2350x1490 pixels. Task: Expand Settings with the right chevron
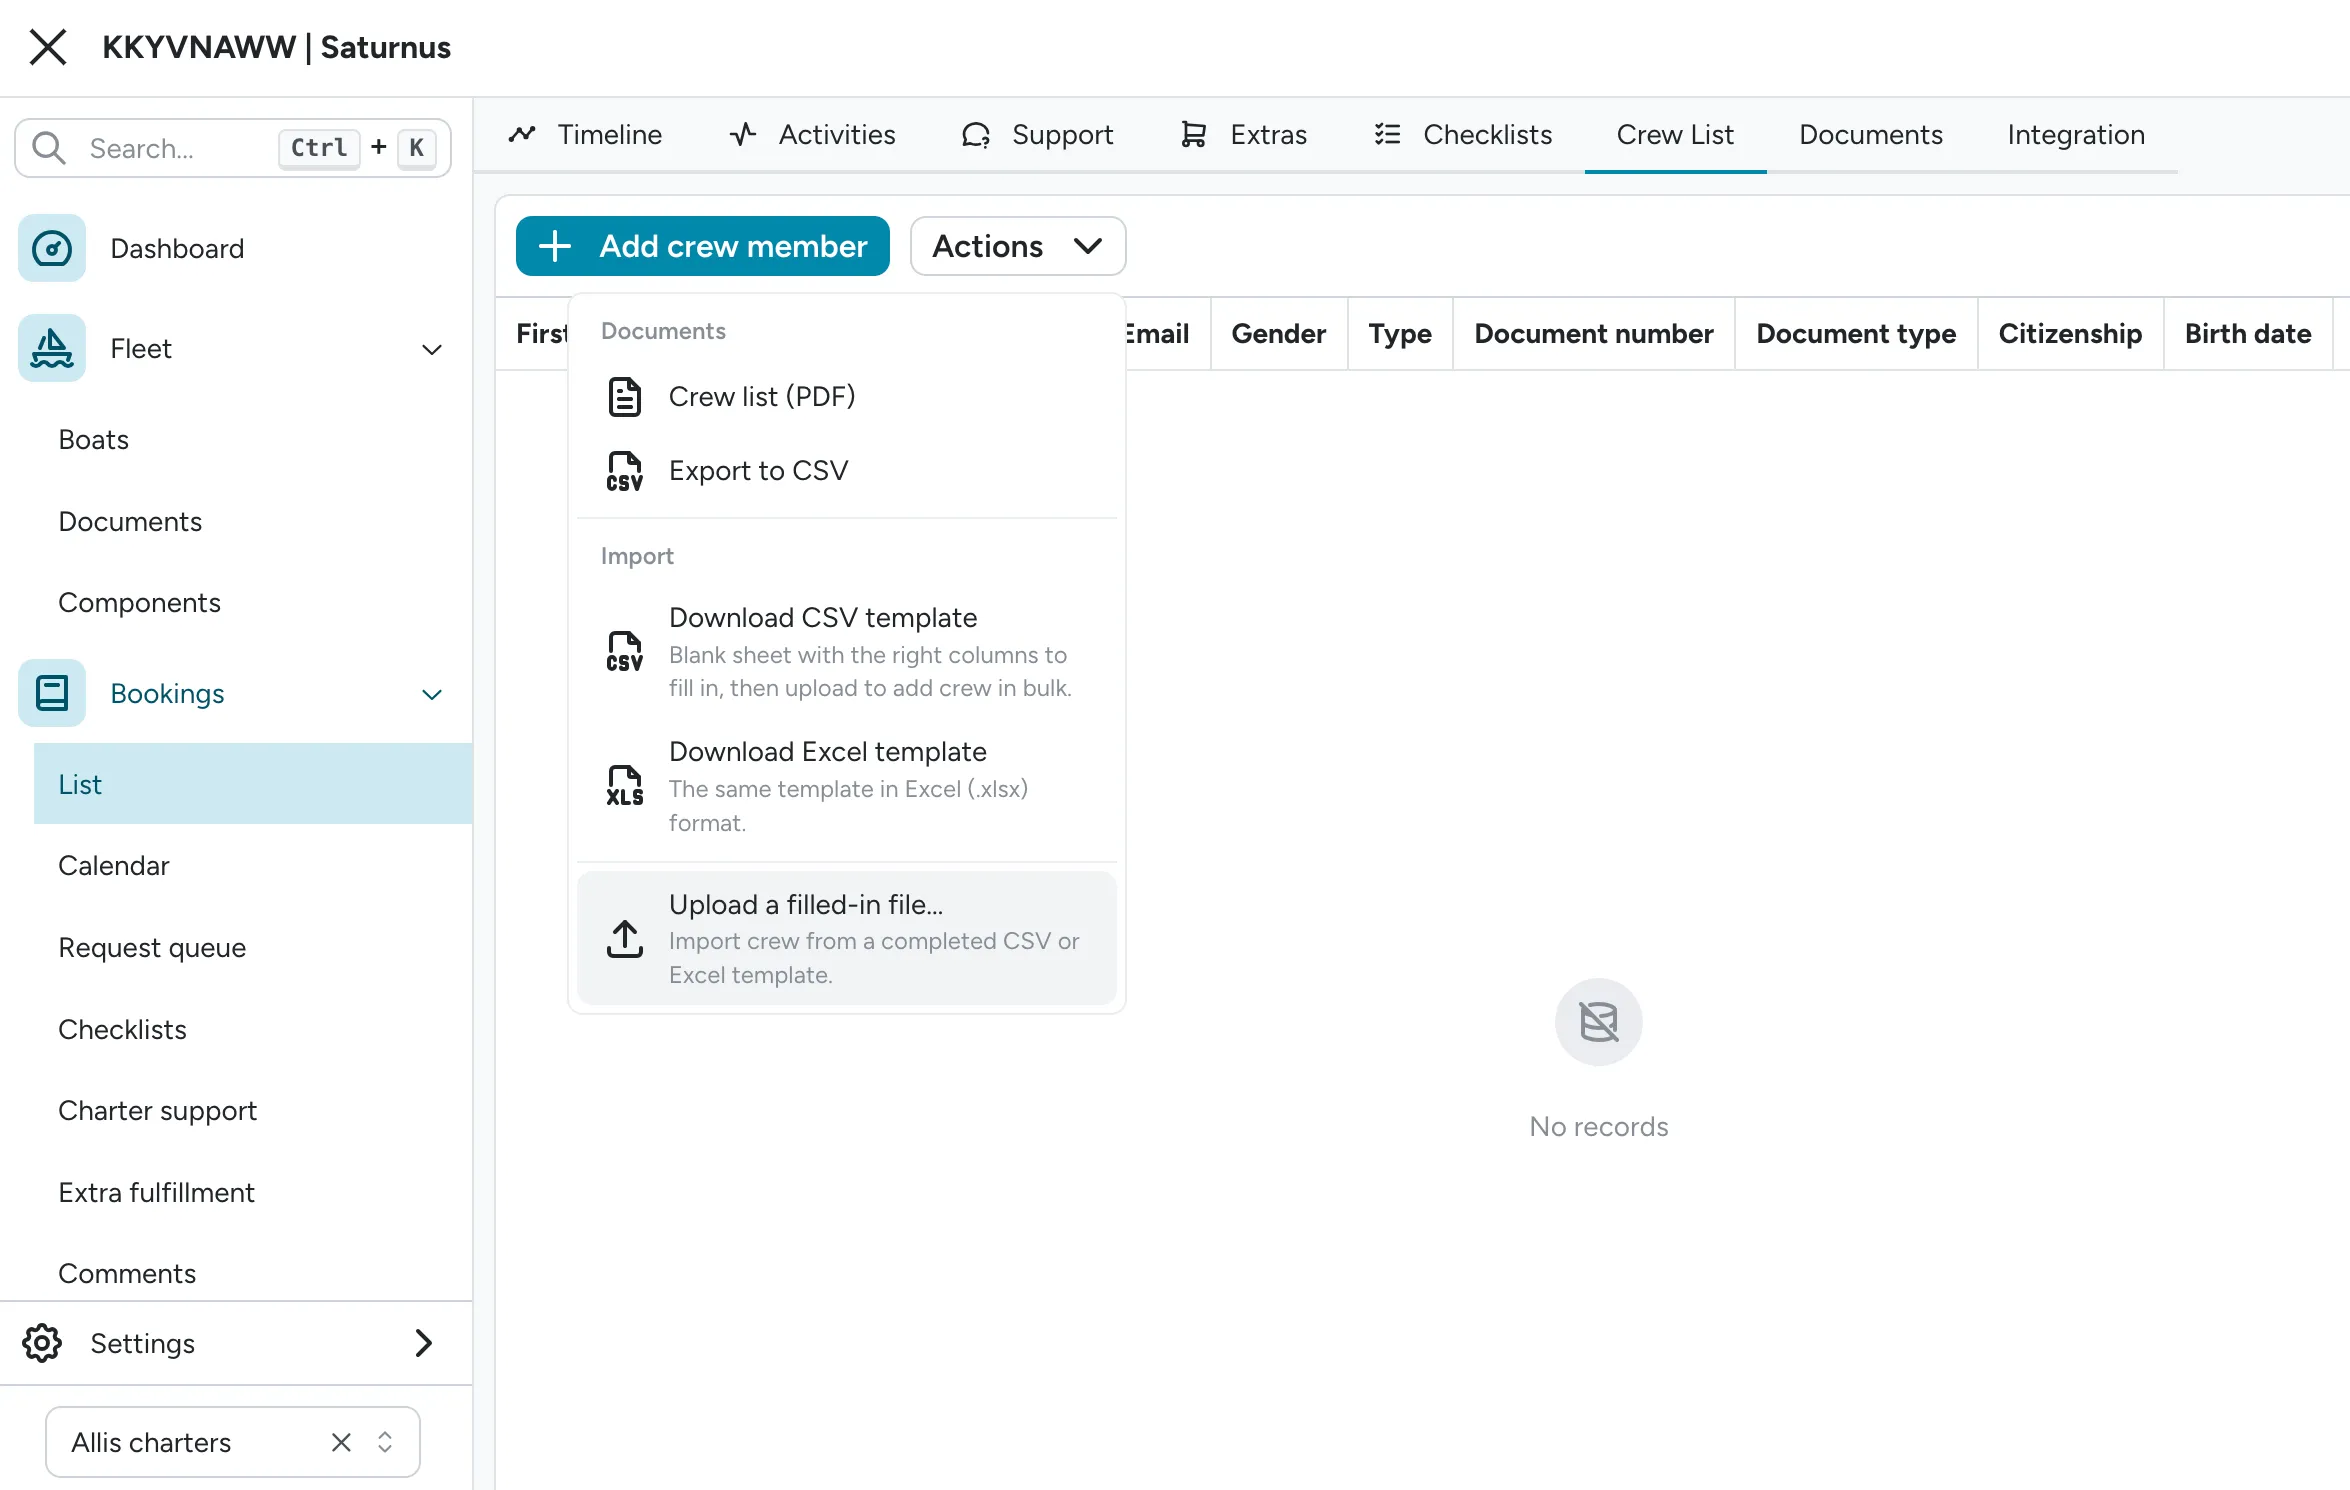[423, 1343]
